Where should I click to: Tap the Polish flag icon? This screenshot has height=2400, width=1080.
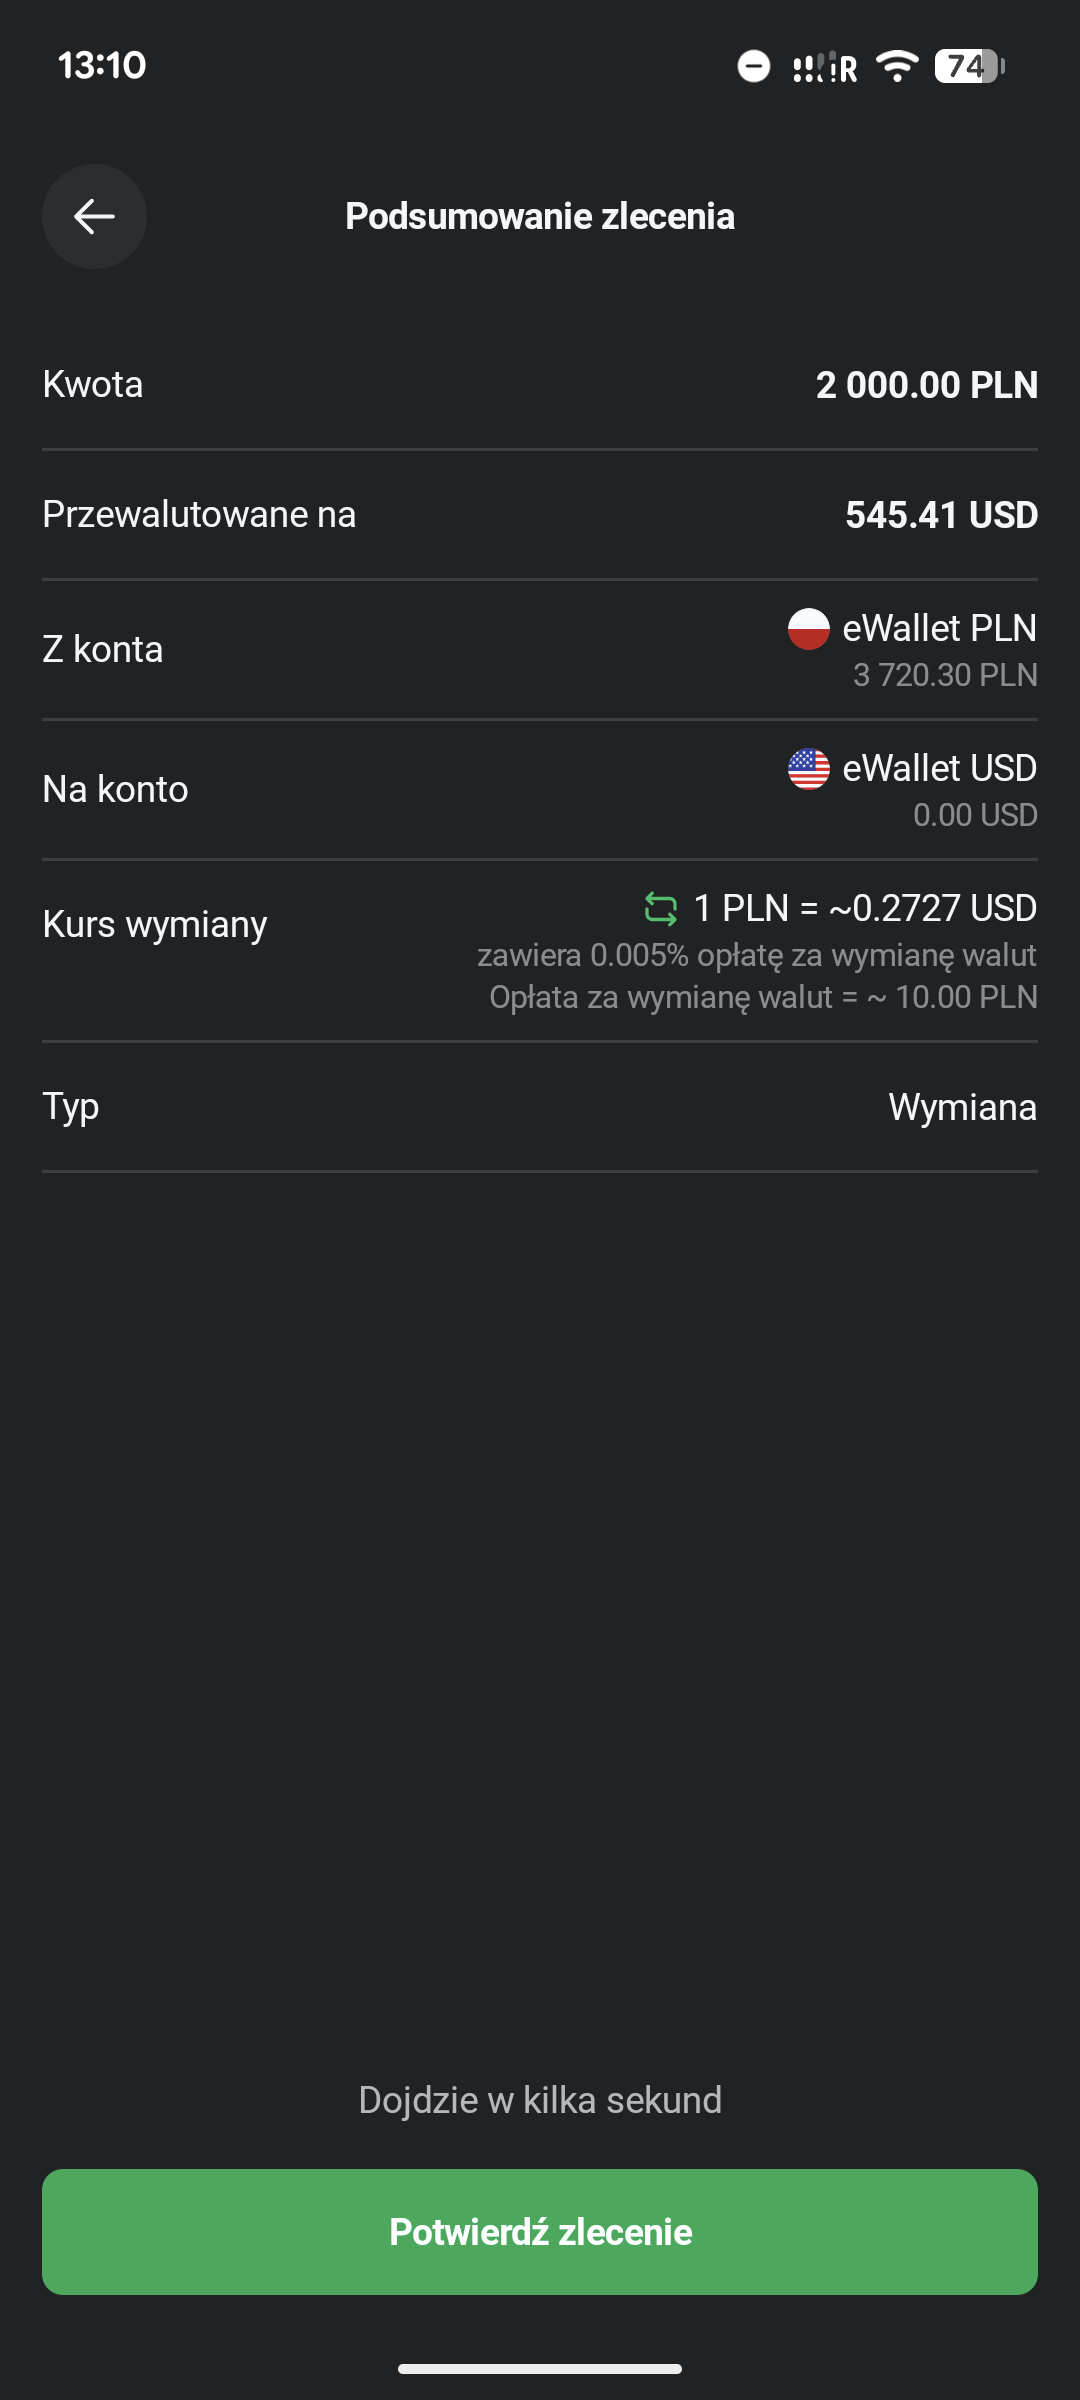808,629
